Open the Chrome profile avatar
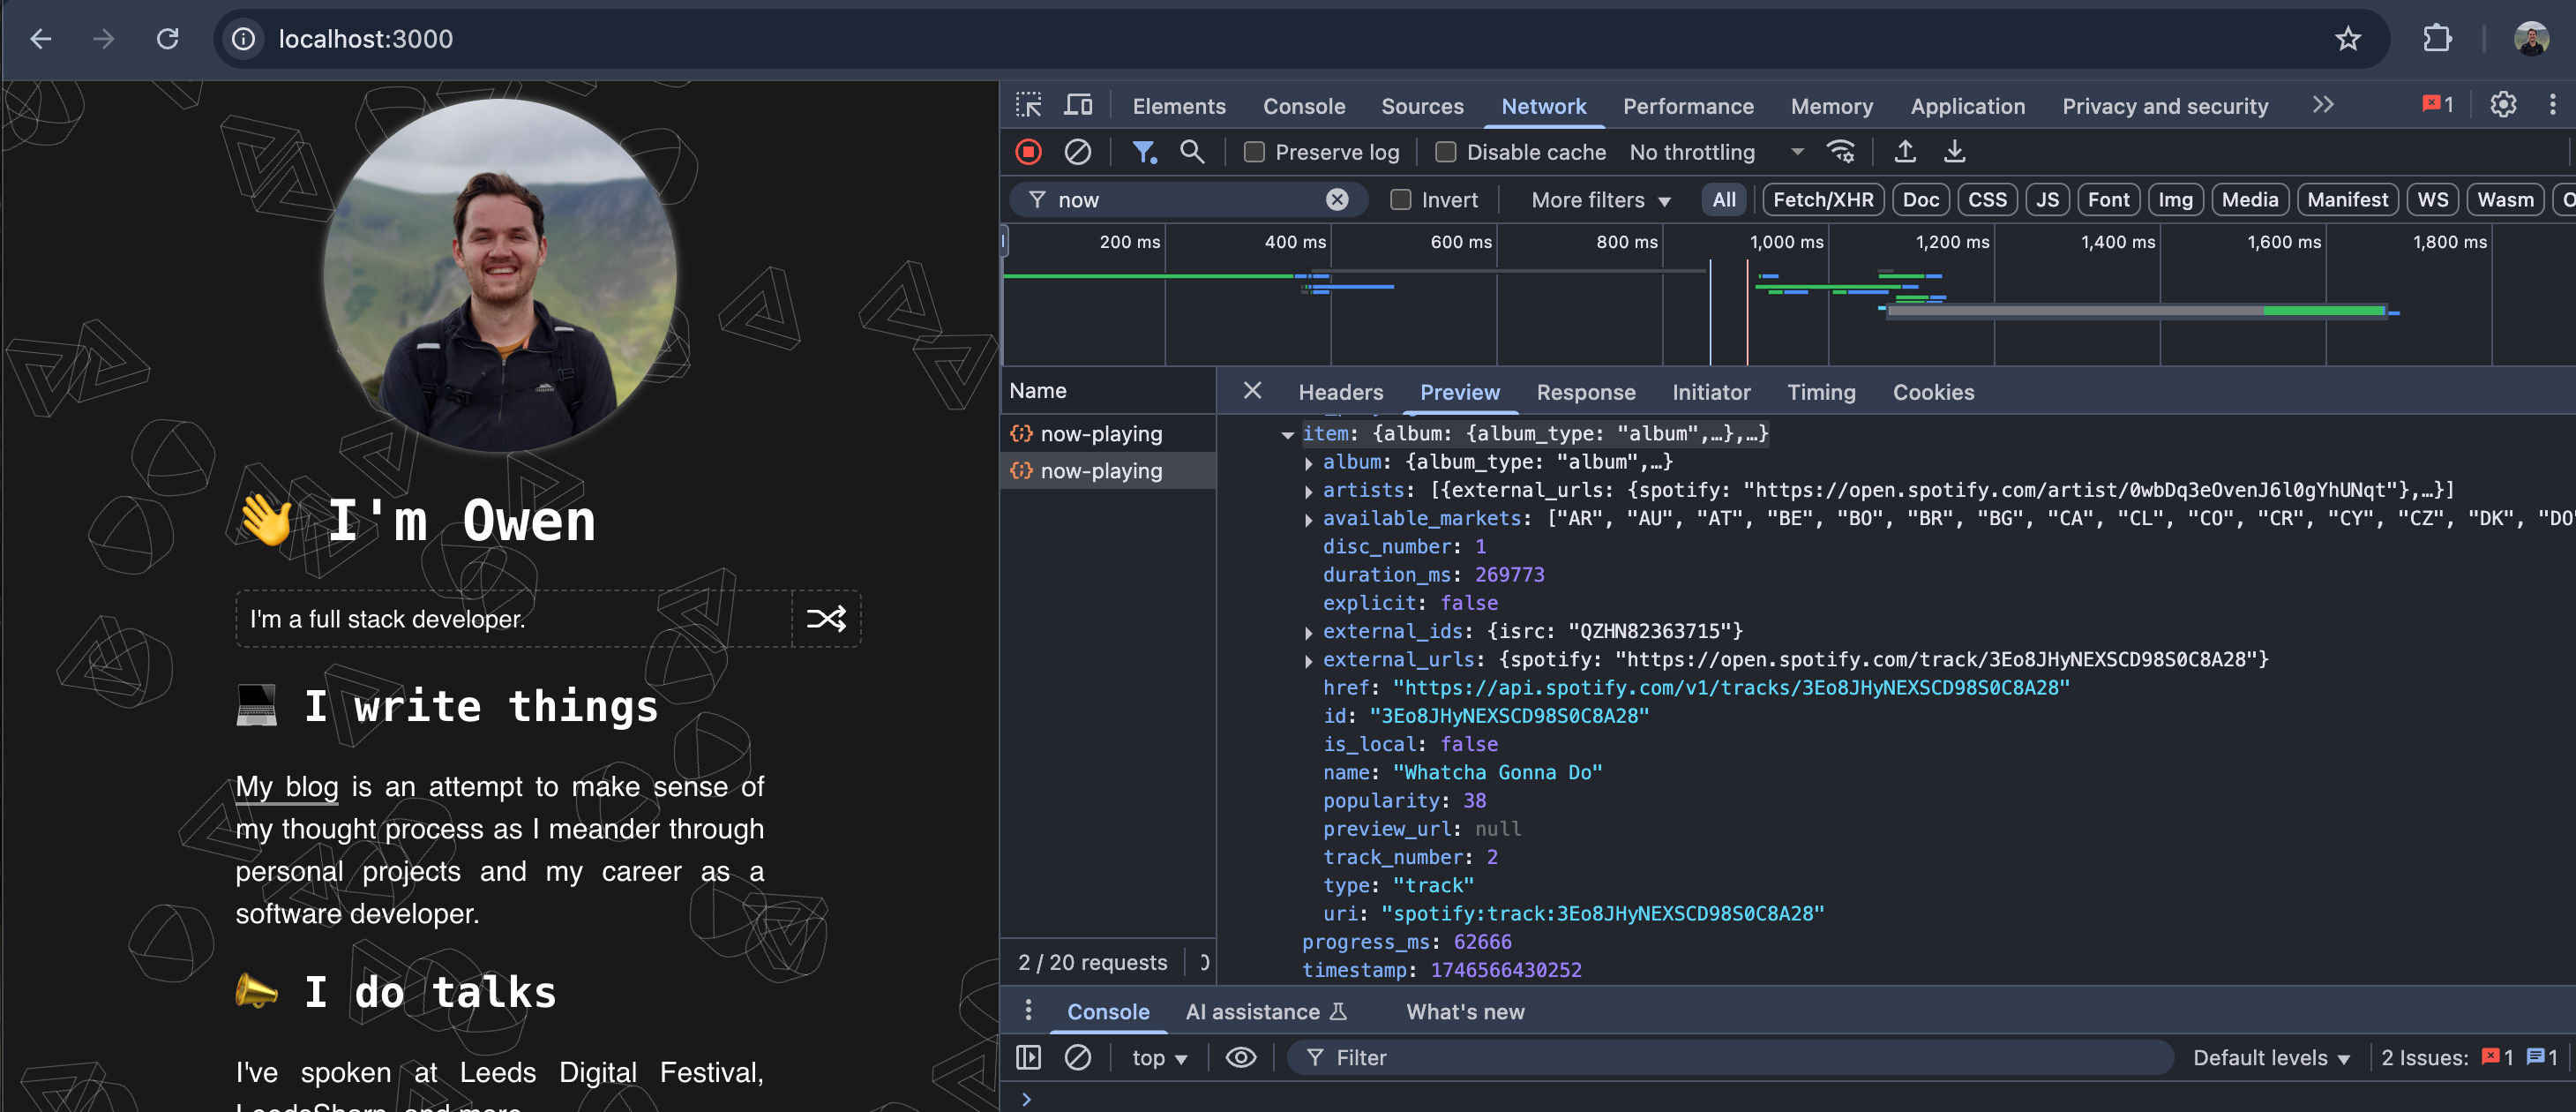The height and width of the screenshot is (1112, 2576). coord(2530,39)
